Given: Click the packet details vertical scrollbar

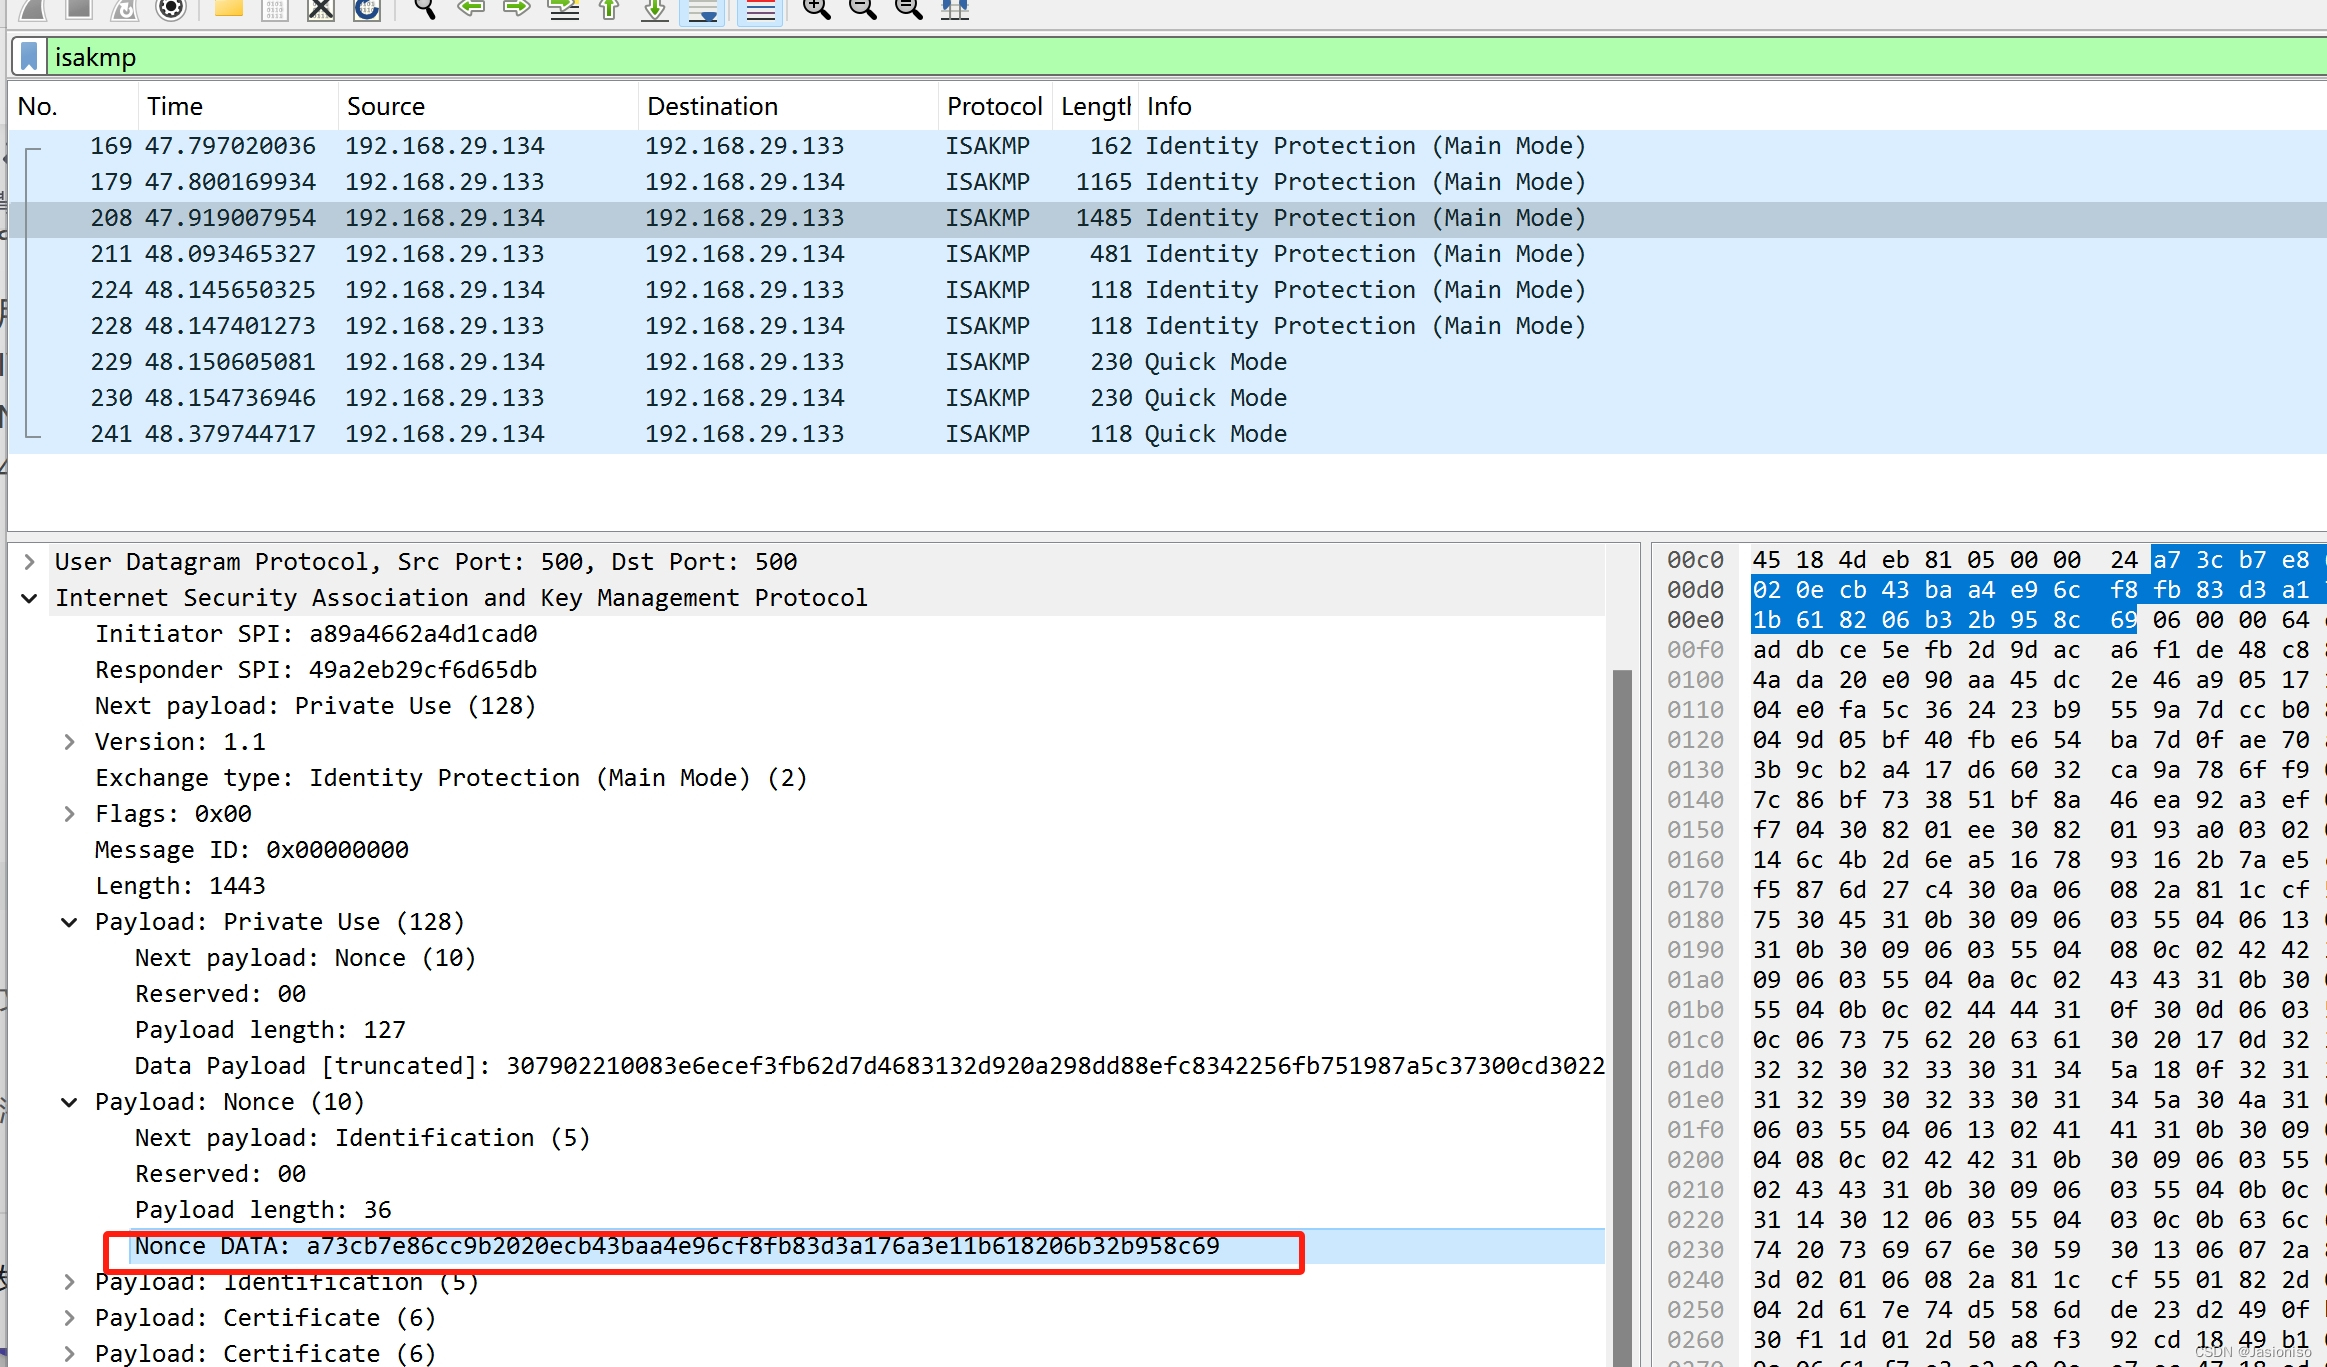Looking at the screenshot, I should point(1622,1000).
